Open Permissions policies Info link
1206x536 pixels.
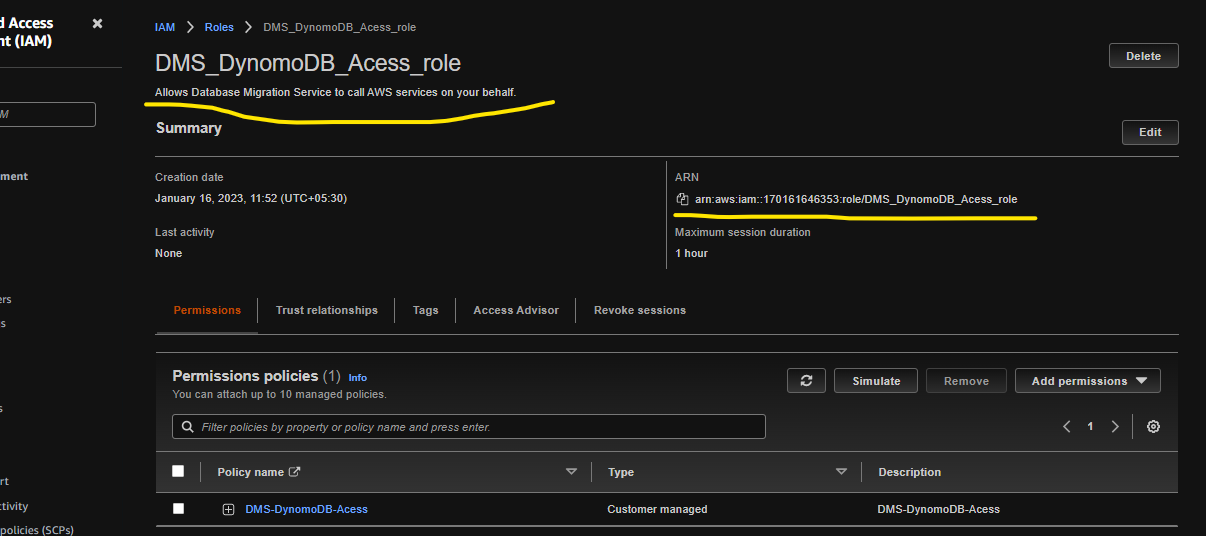pos(357,378)
